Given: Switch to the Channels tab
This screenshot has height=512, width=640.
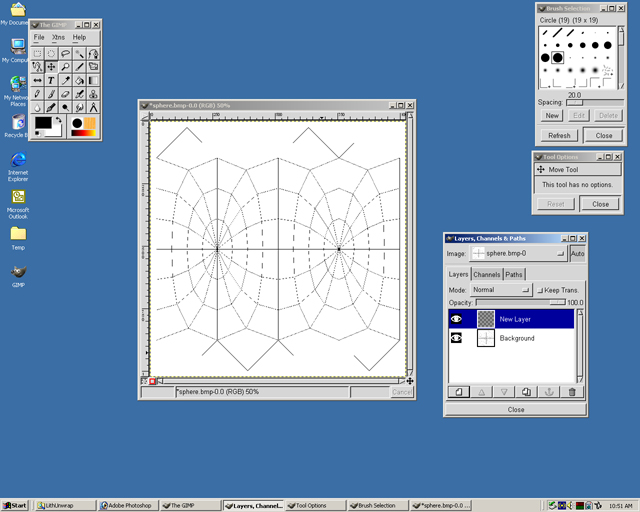Looking at the screenshot, I should pyautogui.click(x=487, y=275).
